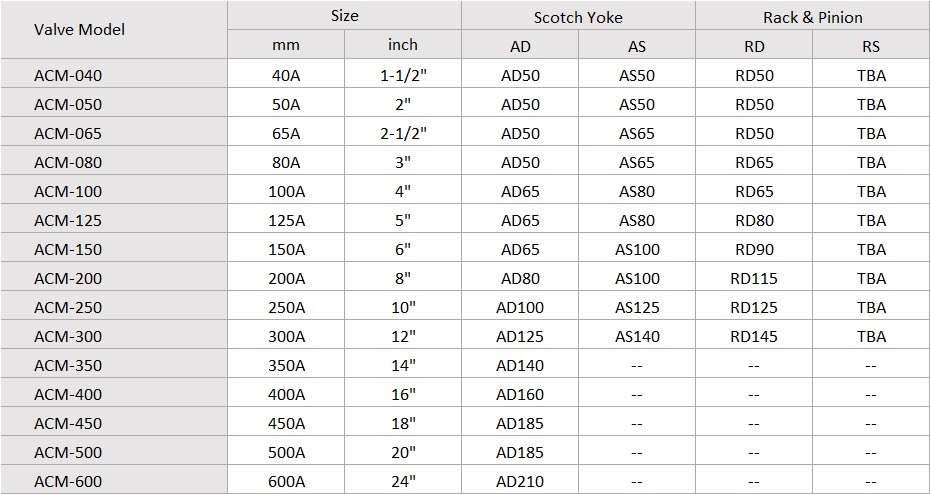Click the Rack & Pinion header cell
This screenshot has width=930, height=494.
pyautogui.click(x=812, y=15)
